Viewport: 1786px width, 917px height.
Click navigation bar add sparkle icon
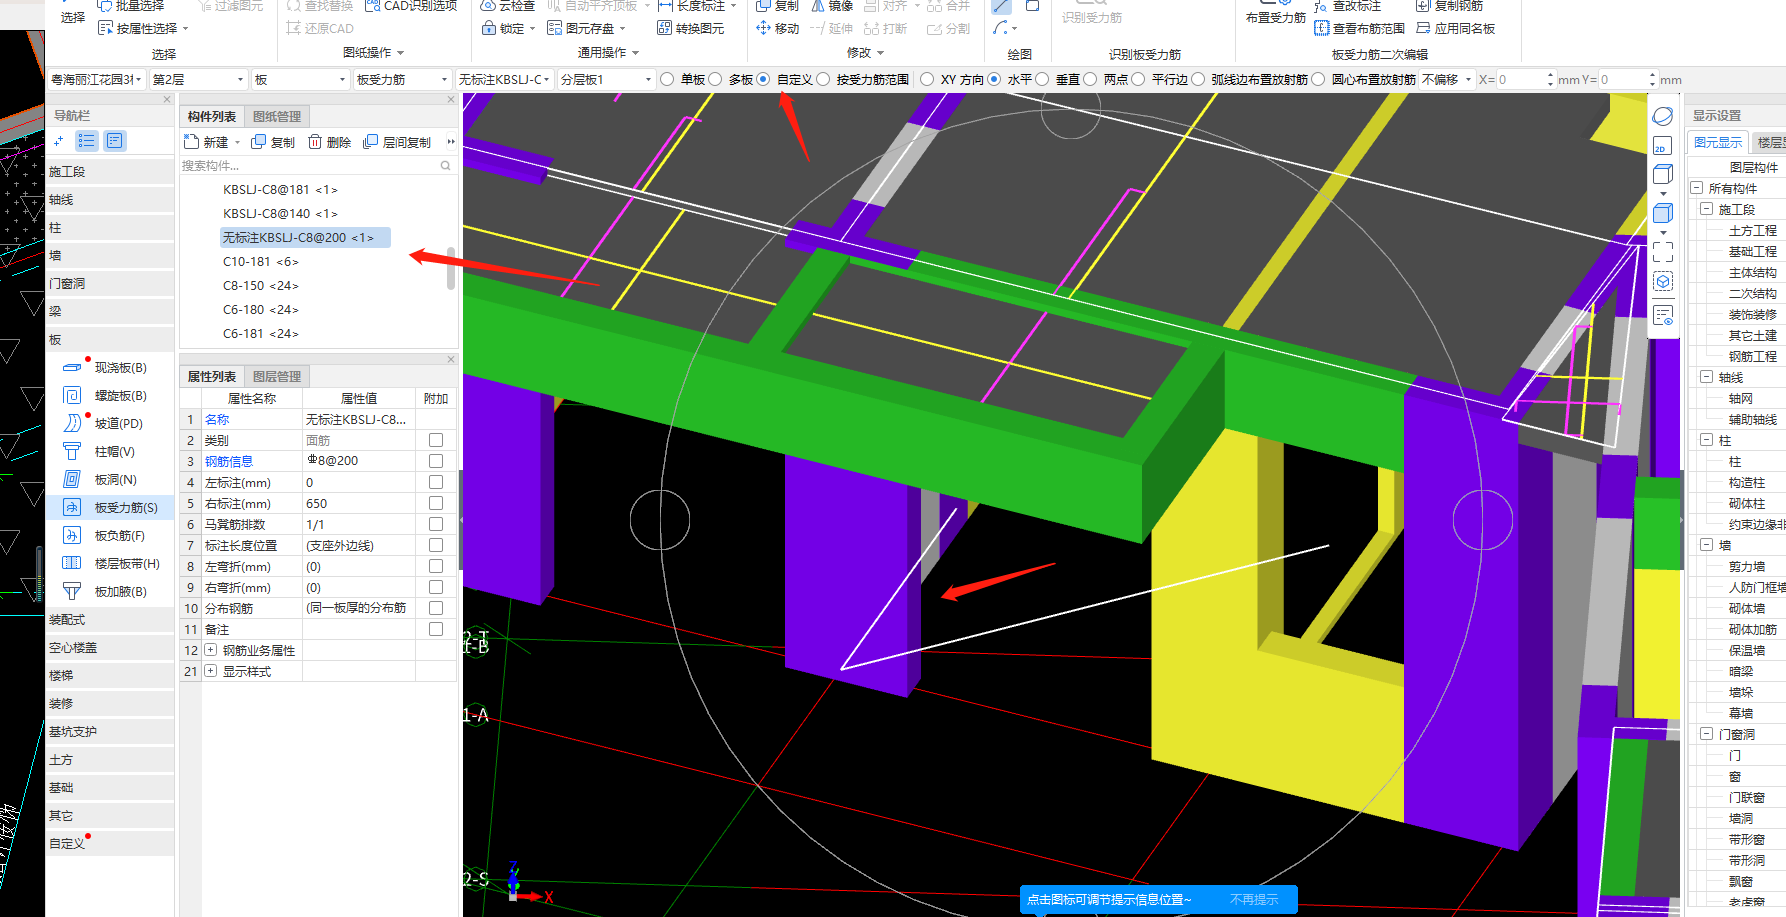click(59, 141)
